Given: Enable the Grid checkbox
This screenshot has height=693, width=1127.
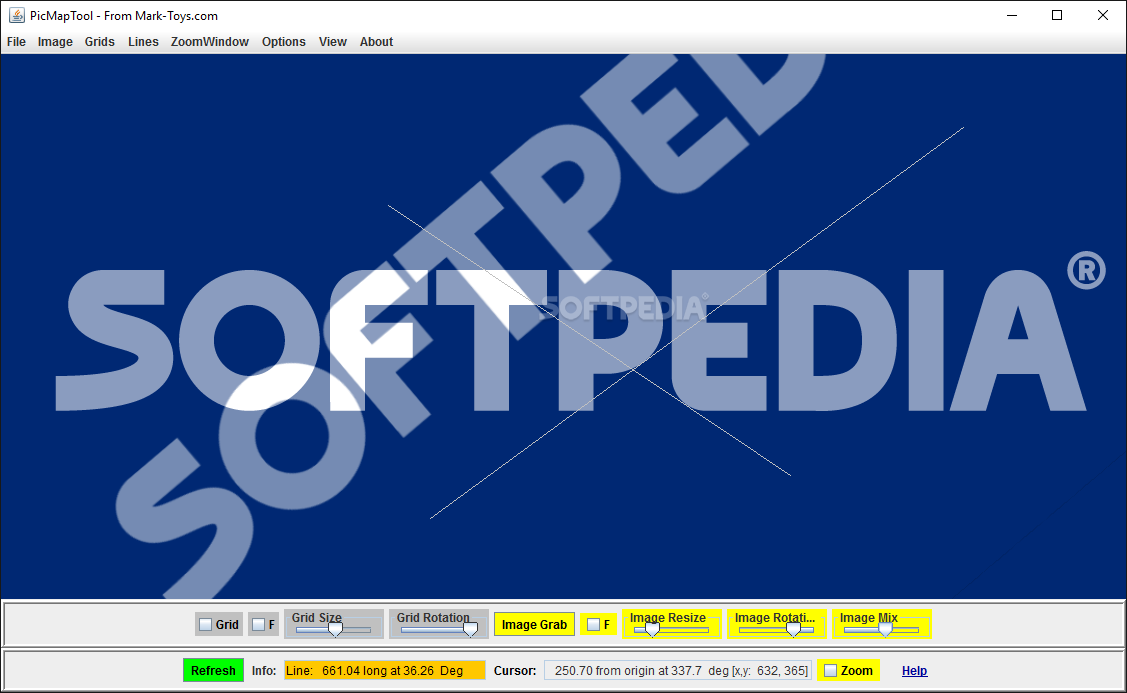Looking at the screenshot, I should tap(206, 625).
